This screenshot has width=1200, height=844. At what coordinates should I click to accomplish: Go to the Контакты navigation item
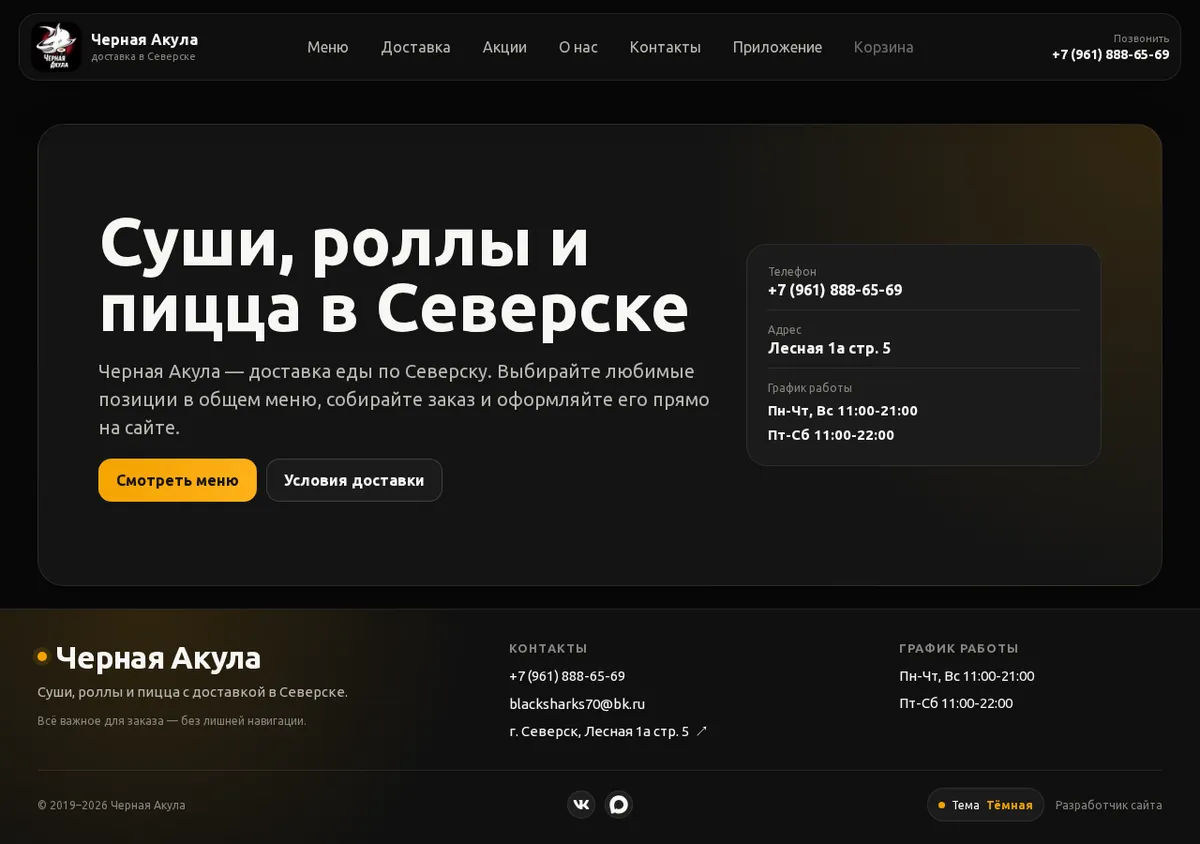pos(665,47)
